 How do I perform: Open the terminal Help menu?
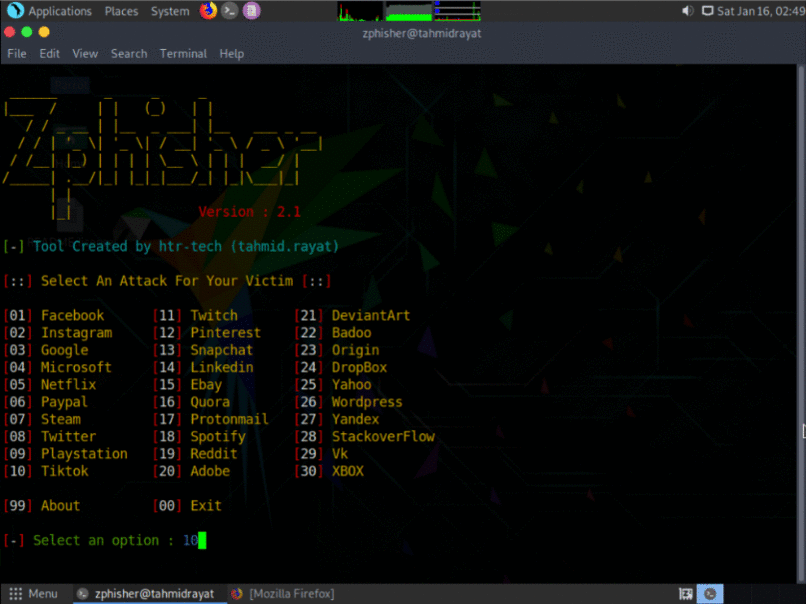tap(231, 53)
